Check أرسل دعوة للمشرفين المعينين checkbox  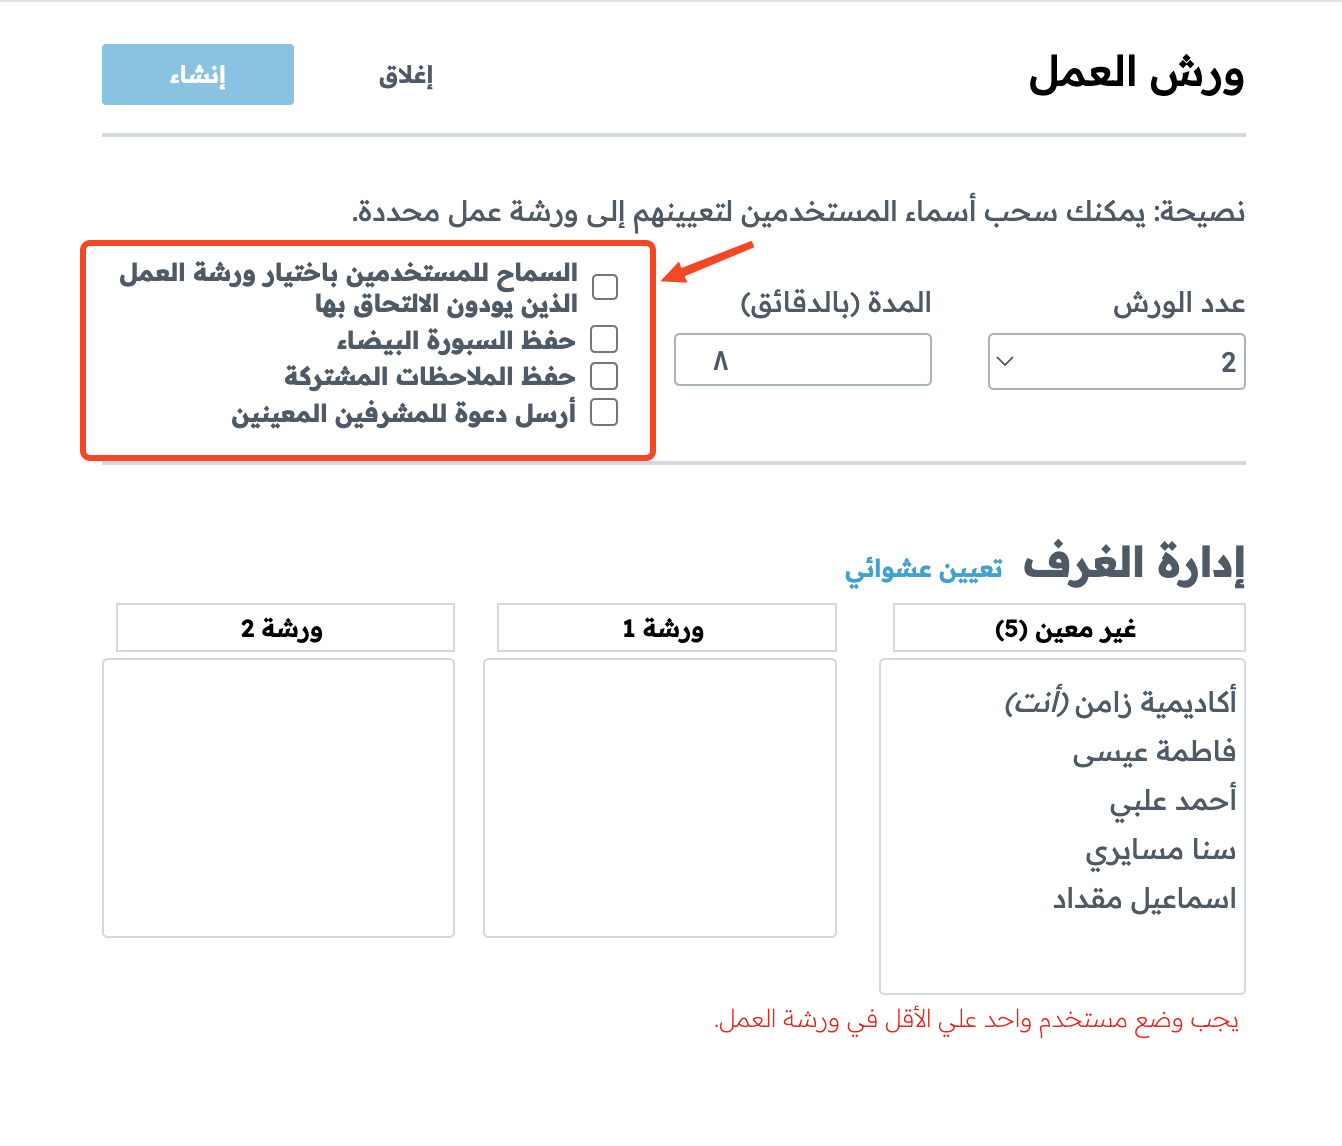[x=604, y=412]
